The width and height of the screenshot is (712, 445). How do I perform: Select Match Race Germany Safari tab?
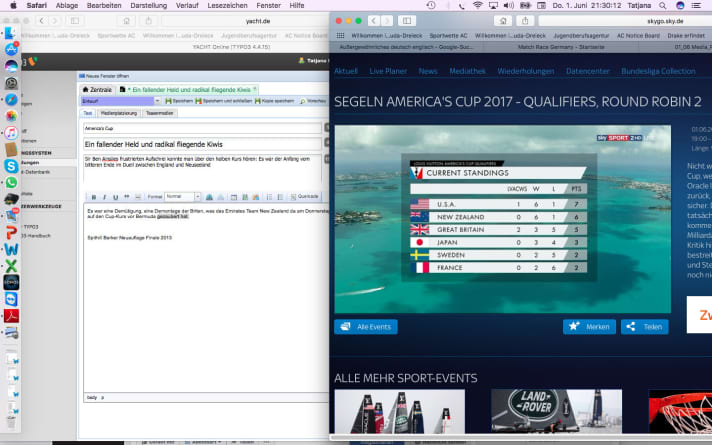click(561, 47)
